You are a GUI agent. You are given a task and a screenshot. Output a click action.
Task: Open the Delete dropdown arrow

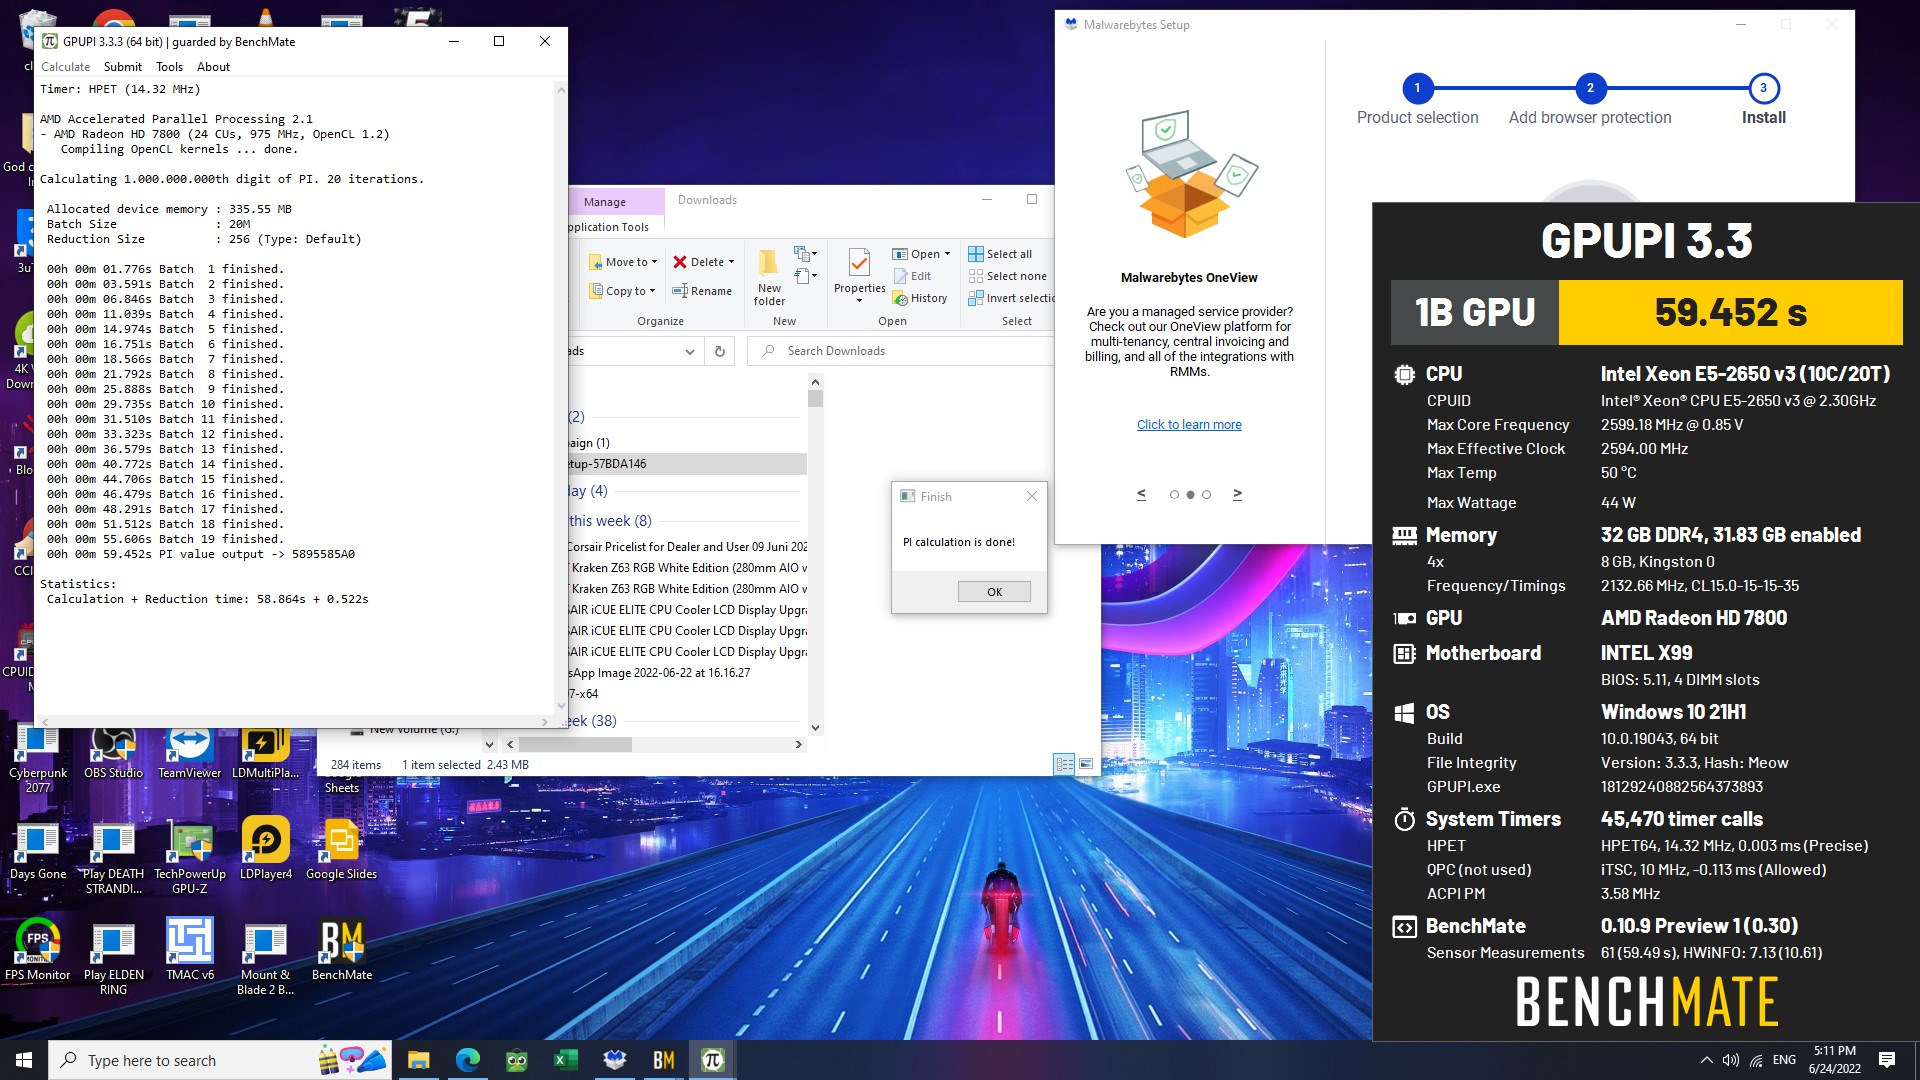(731, 262)
